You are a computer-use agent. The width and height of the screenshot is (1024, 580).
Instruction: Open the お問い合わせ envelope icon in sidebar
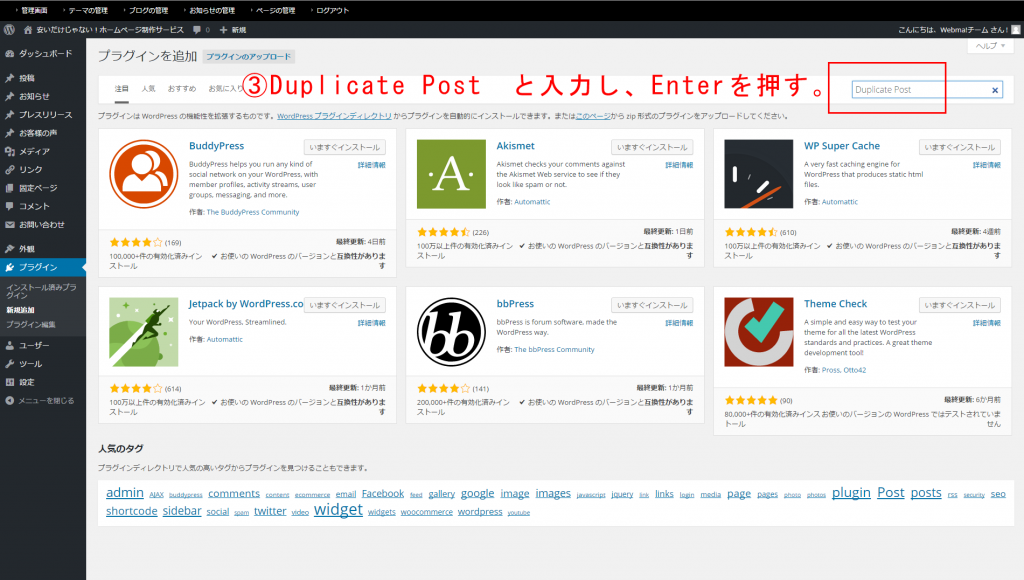coord(10,225)
